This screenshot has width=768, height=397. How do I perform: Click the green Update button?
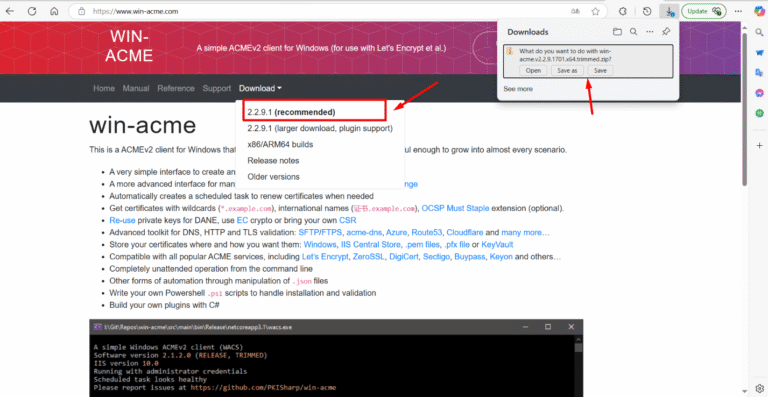coord(703,11)
